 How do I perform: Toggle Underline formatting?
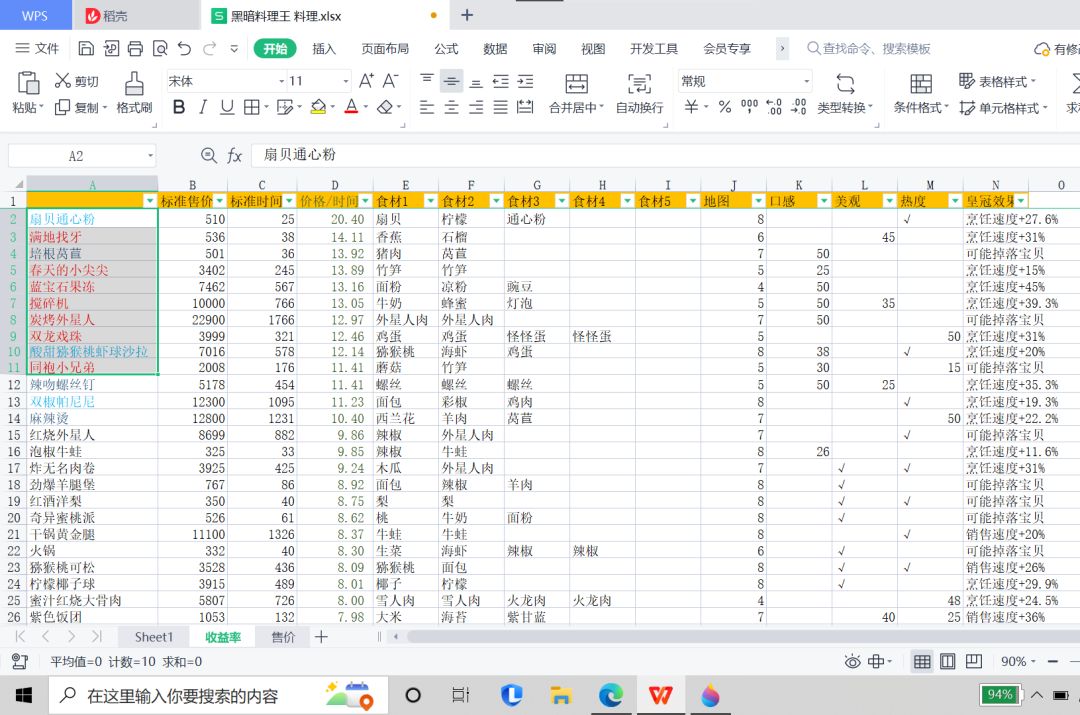click(x=227, y=107)
